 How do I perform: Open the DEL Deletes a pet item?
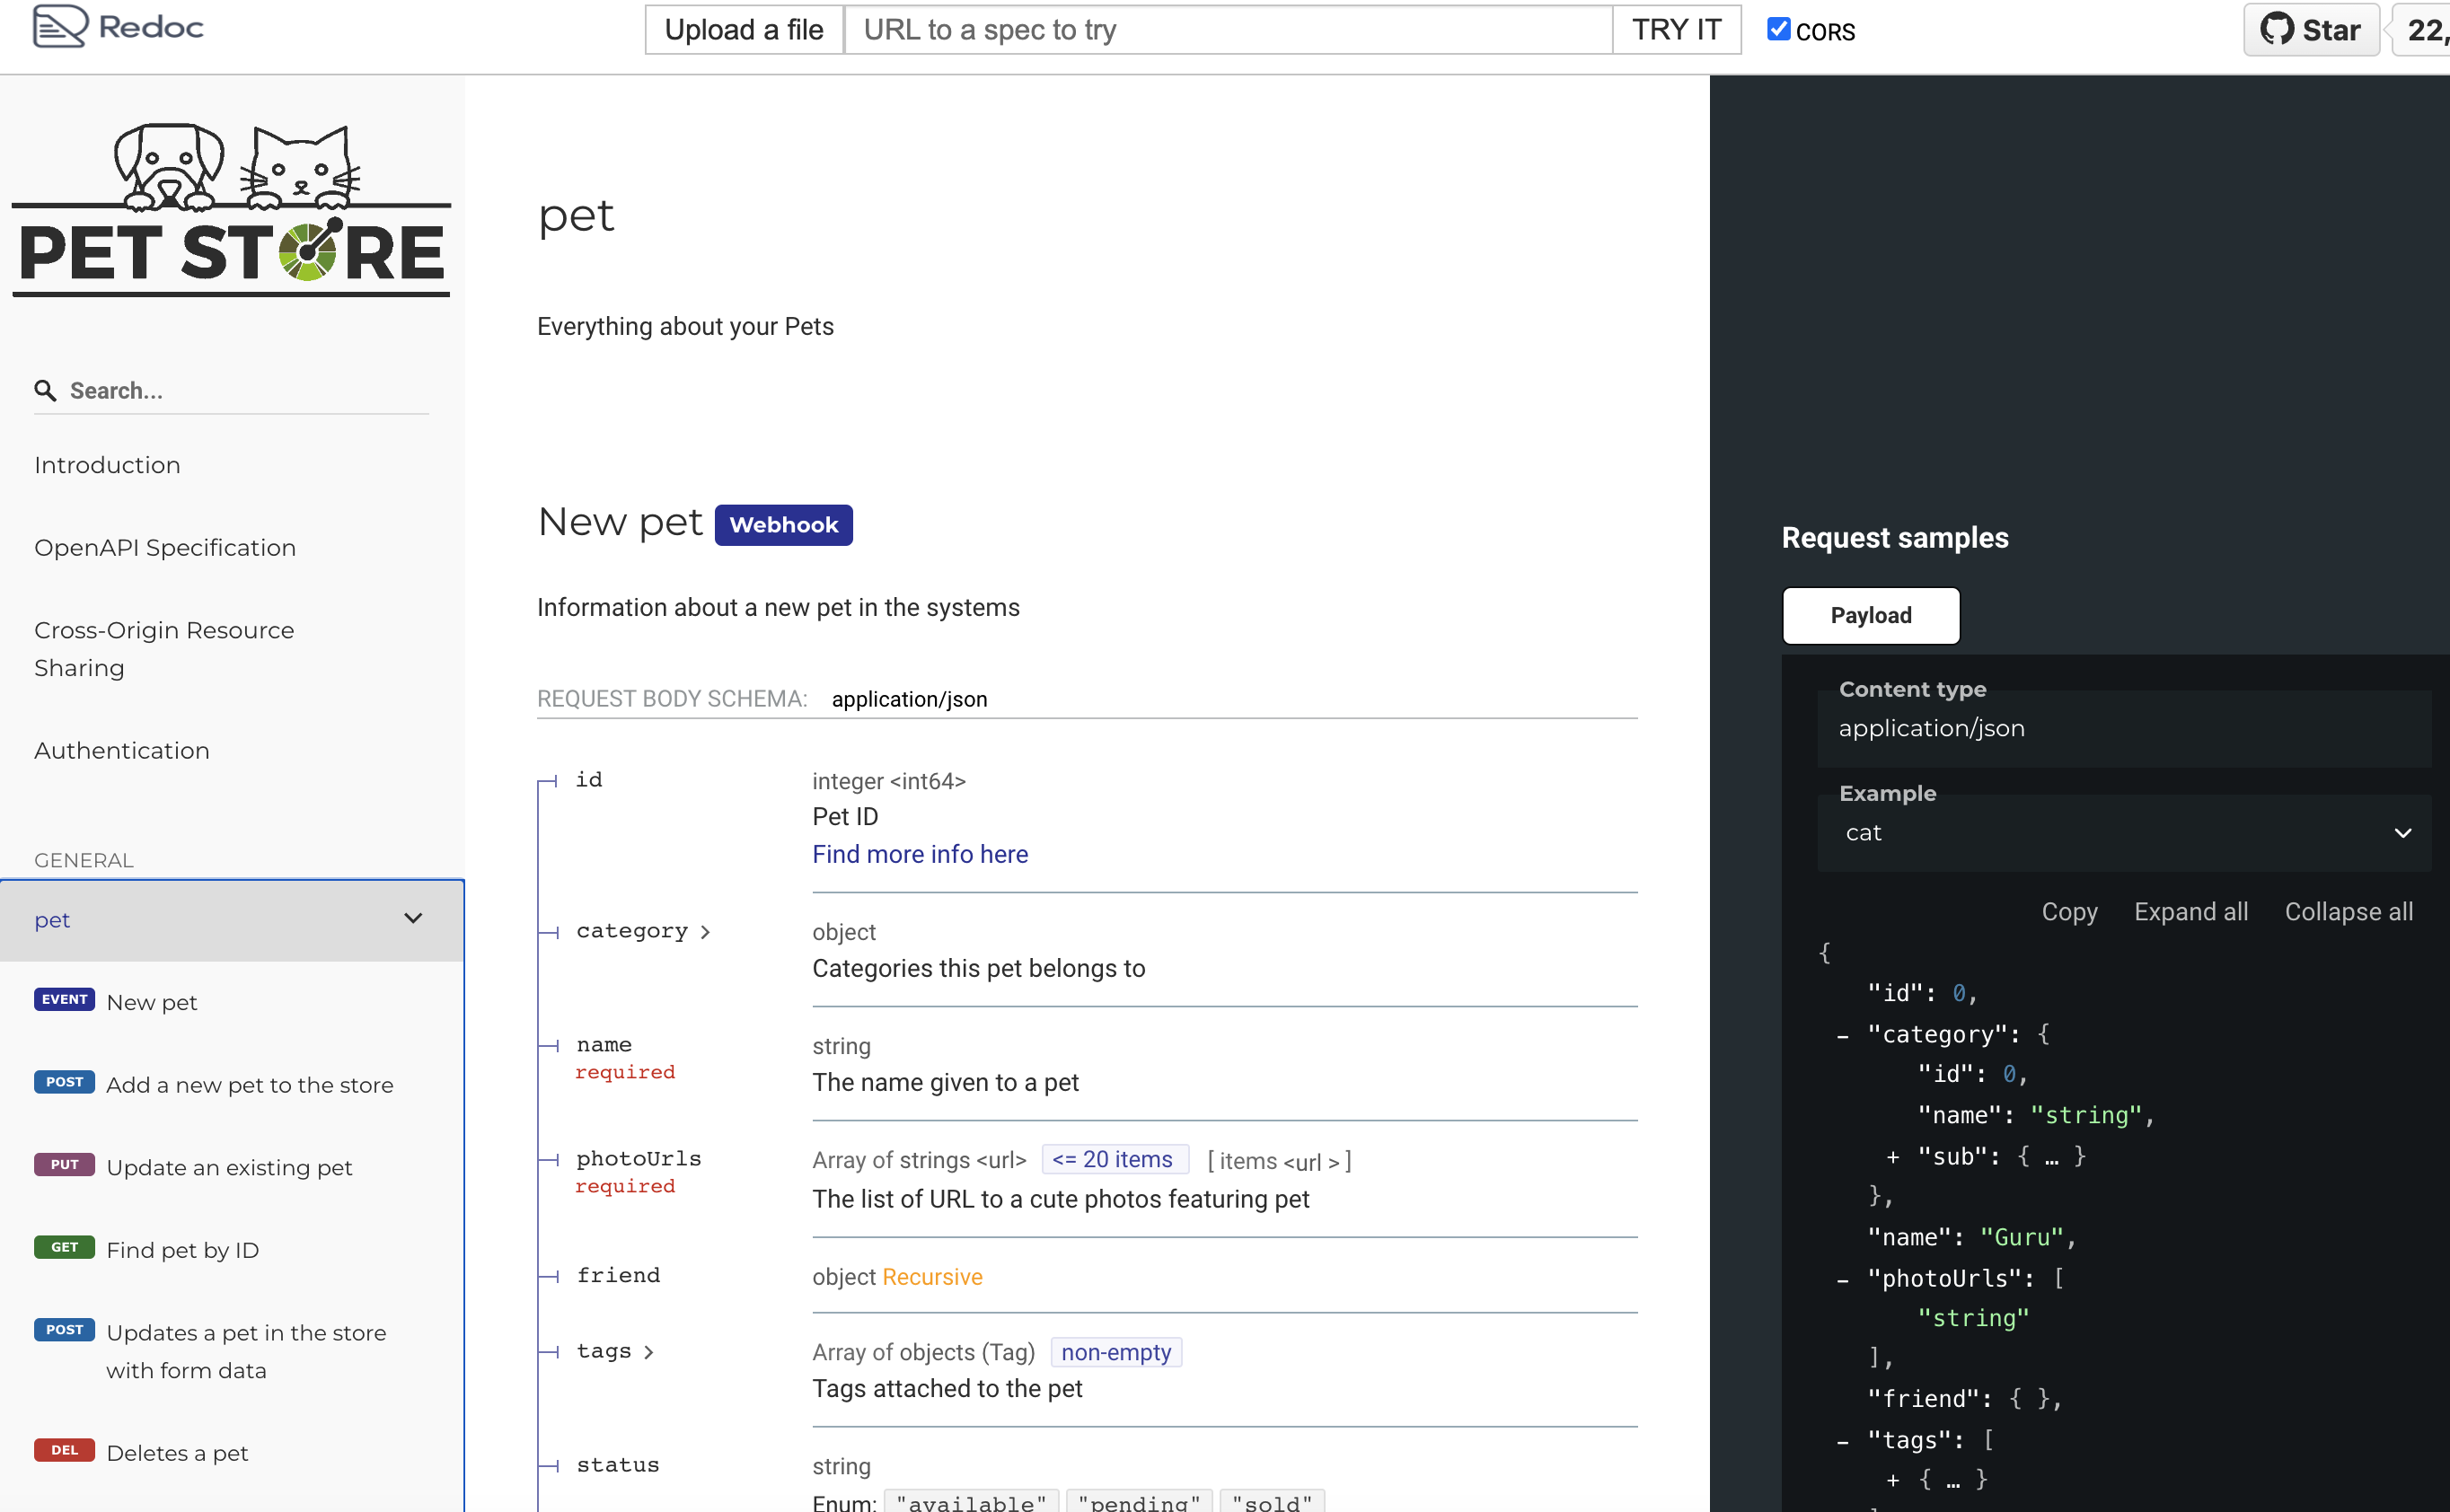click(x=177, y=1453)
